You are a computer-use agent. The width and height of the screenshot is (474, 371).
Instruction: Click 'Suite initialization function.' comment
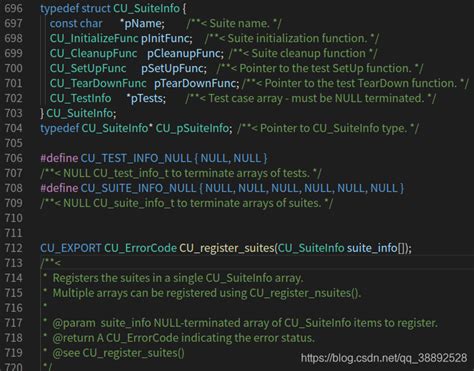pos(297,38)
